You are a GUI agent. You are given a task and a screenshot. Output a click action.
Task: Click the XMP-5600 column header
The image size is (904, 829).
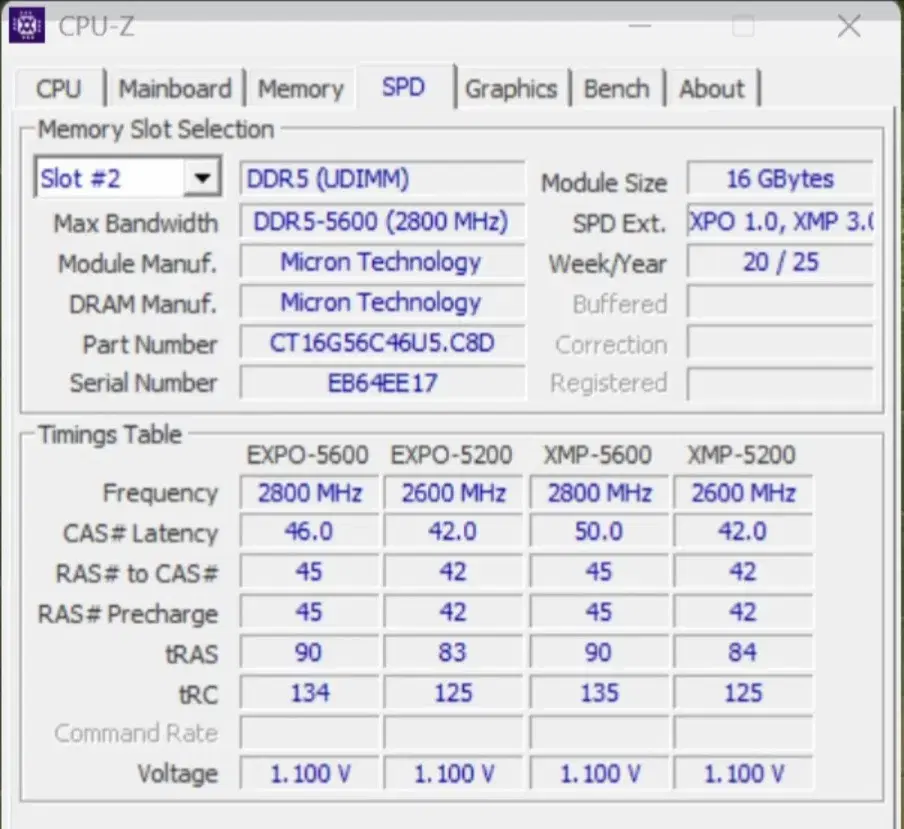pos(598,455)
